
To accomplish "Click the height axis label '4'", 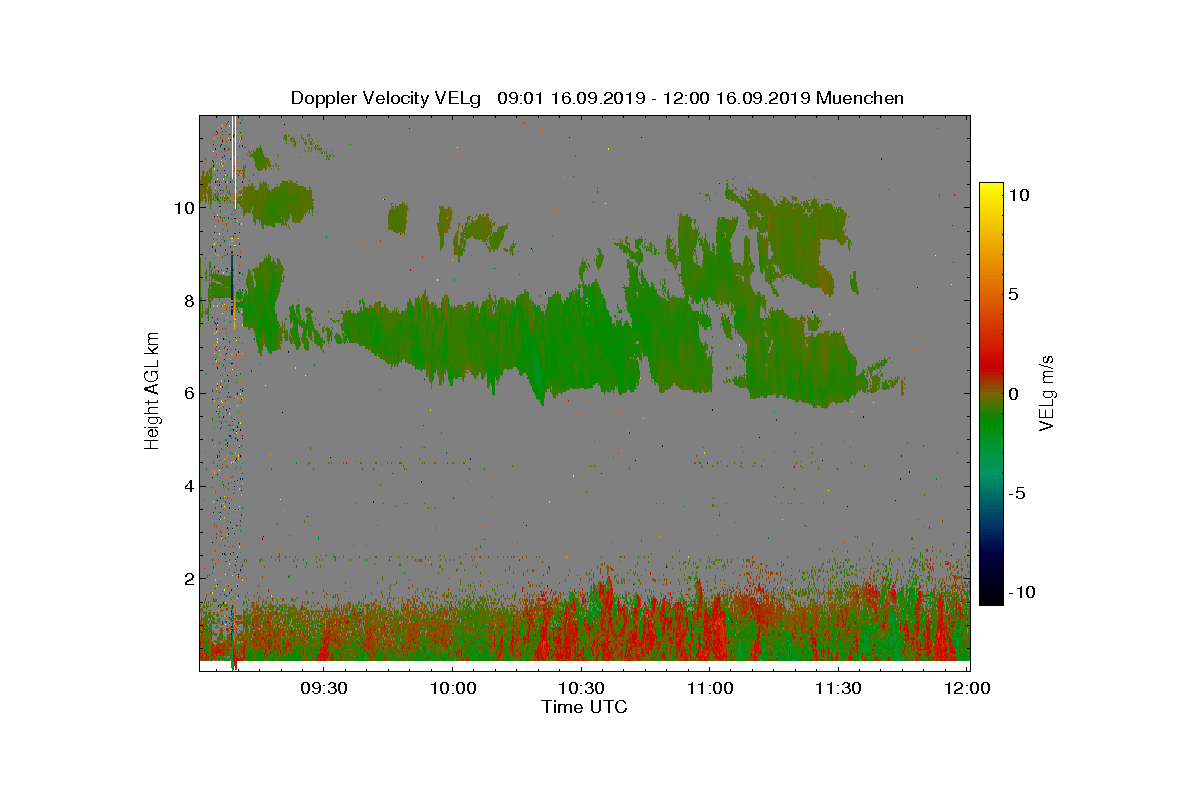I will tap(187, 486).
